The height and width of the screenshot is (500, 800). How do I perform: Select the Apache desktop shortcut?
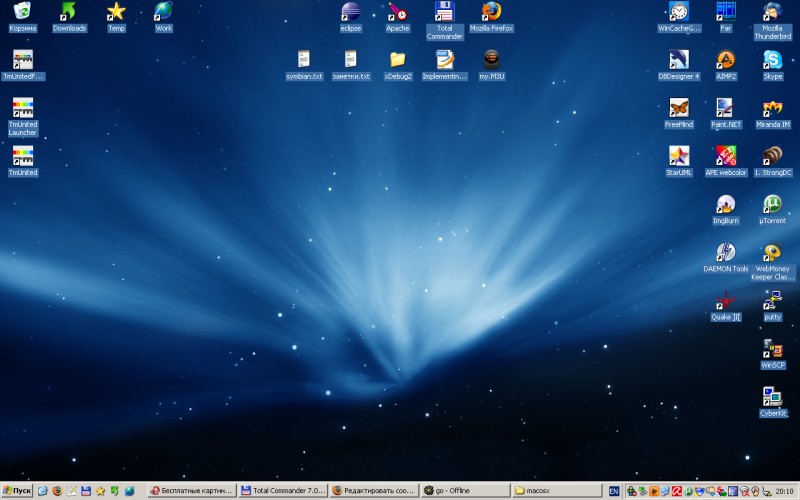(x=398, y=12)
